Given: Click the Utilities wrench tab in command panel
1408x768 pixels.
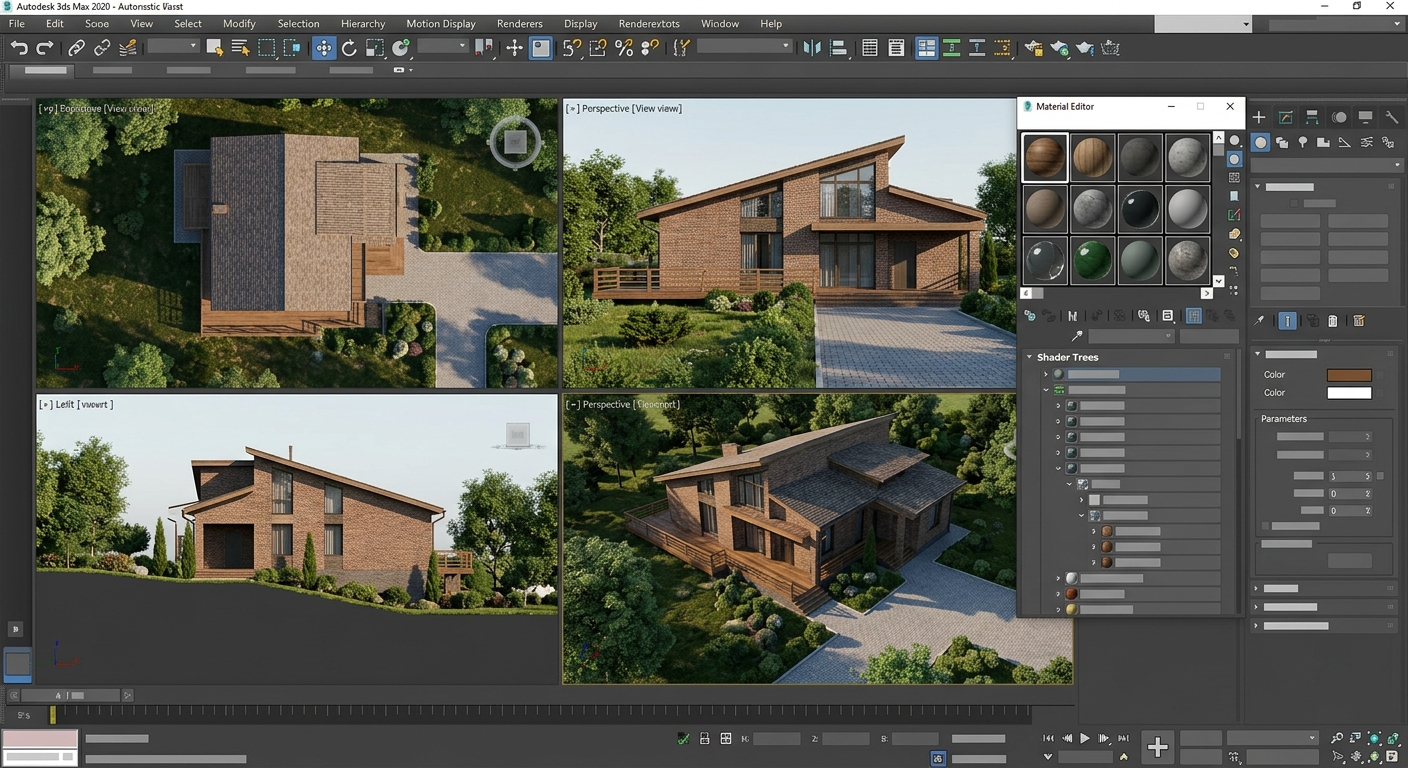Looking at the screenshot, I should coord(1392,117).
